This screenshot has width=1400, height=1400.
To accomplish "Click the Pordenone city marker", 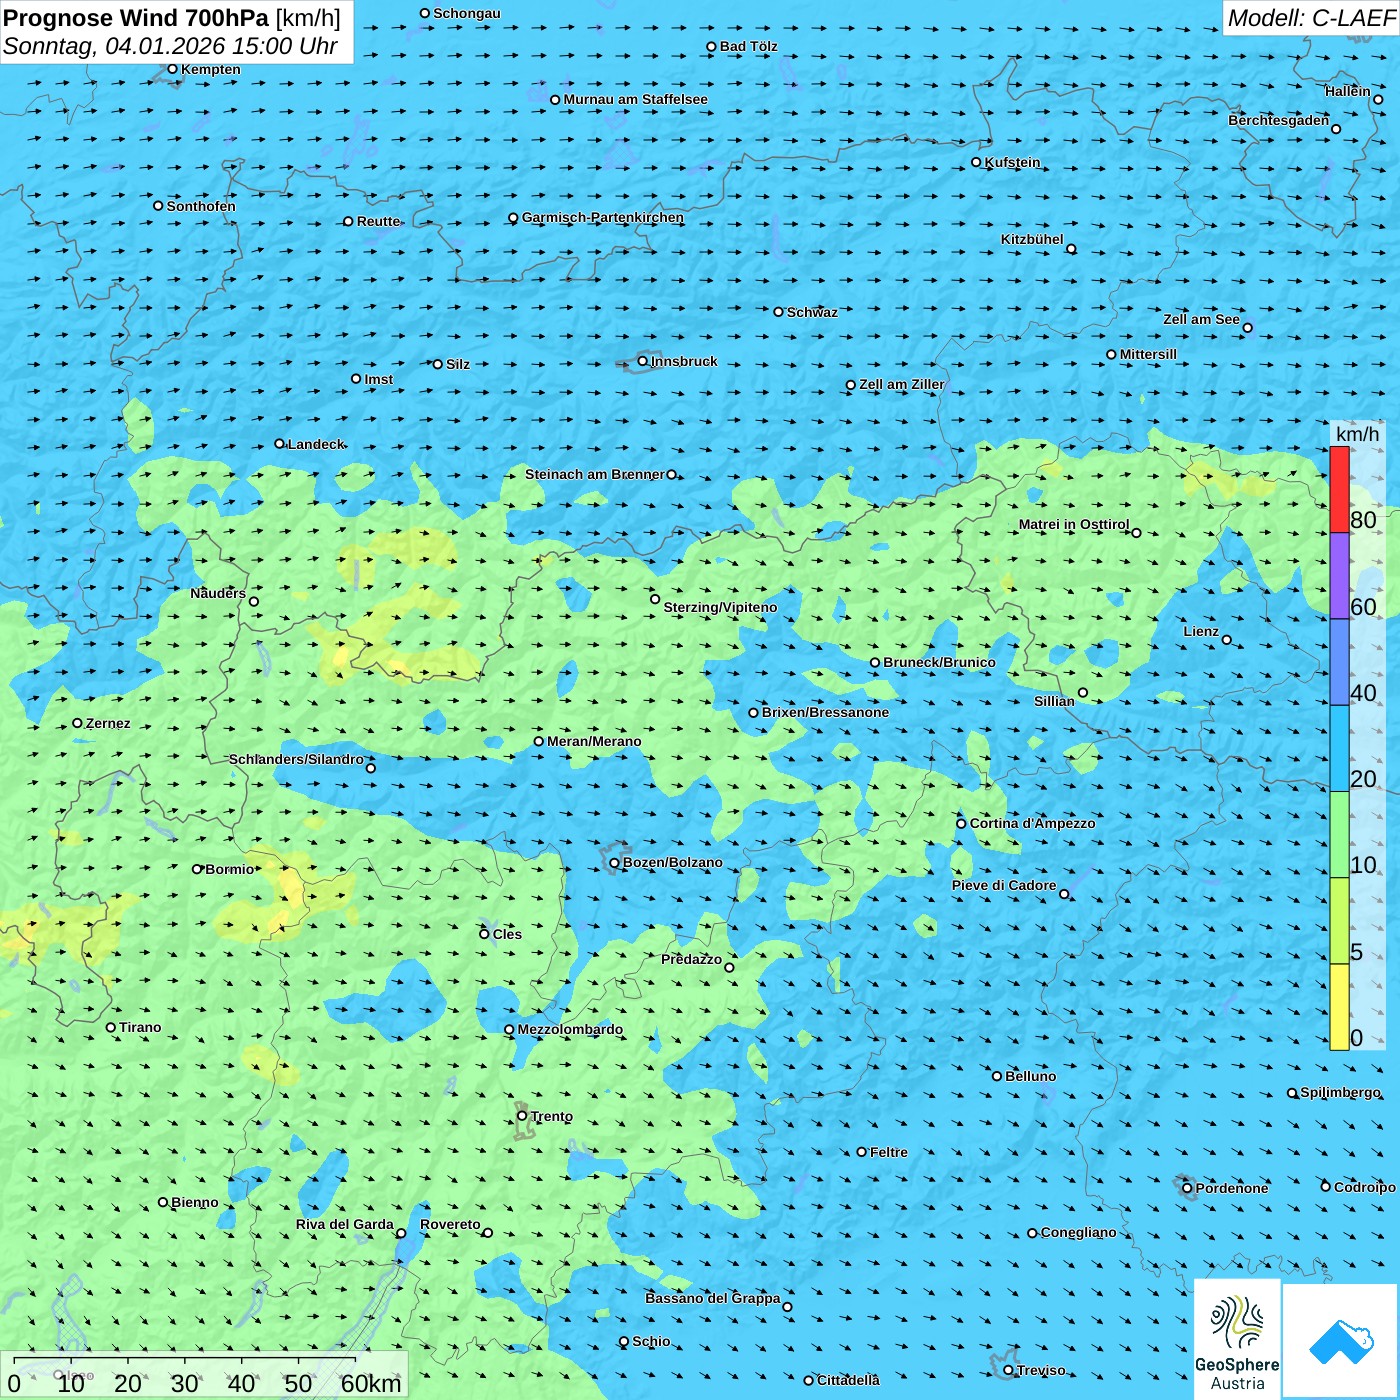I will (x=1187, y=1188).
